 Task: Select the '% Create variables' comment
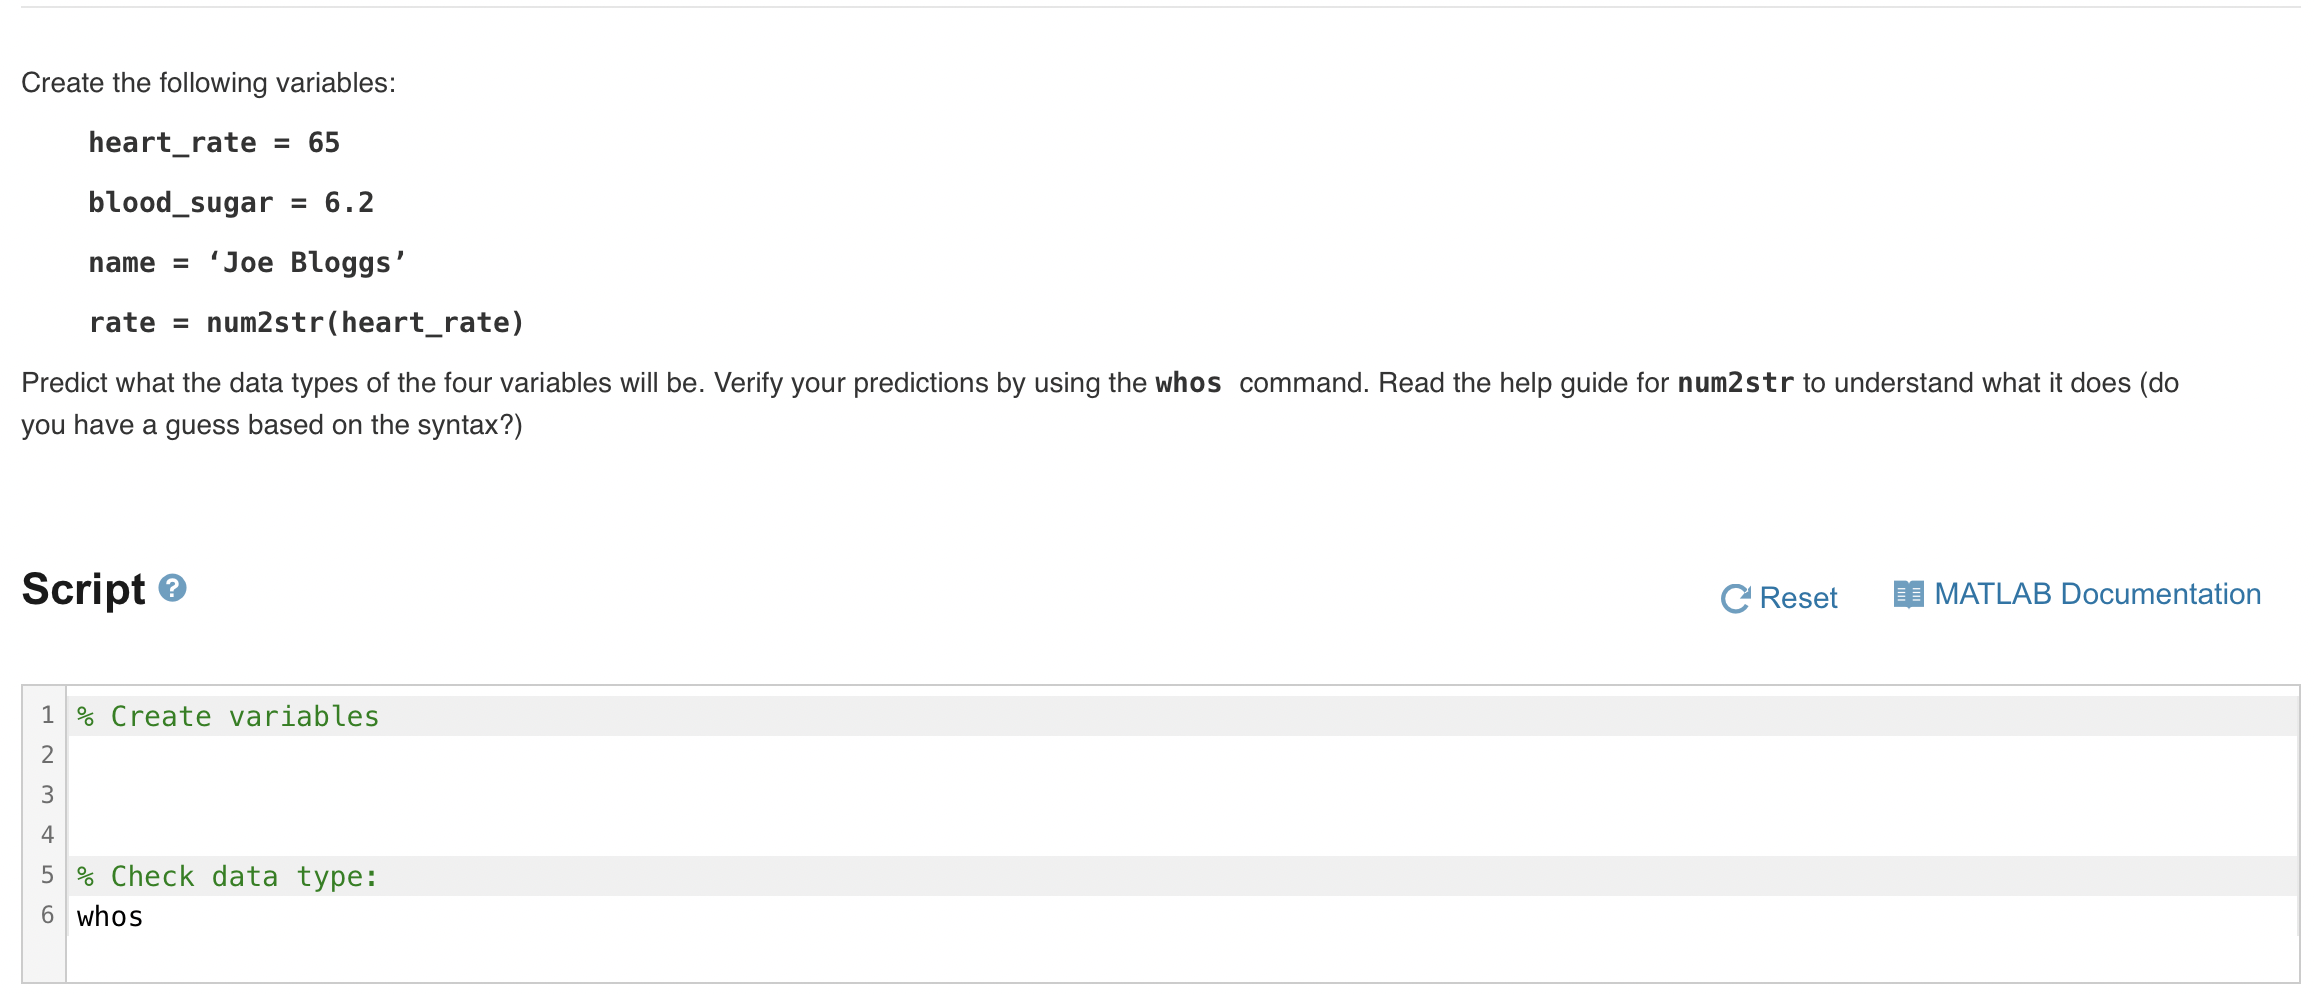point(228,715)
